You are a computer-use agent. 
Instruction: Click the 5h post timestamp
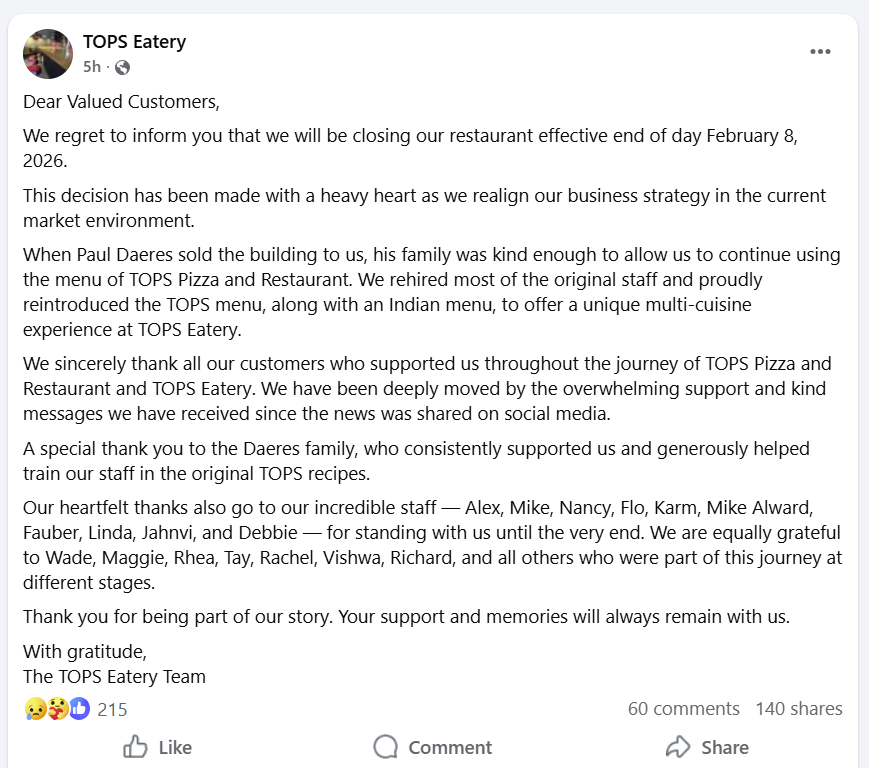(x=92, y=67)
